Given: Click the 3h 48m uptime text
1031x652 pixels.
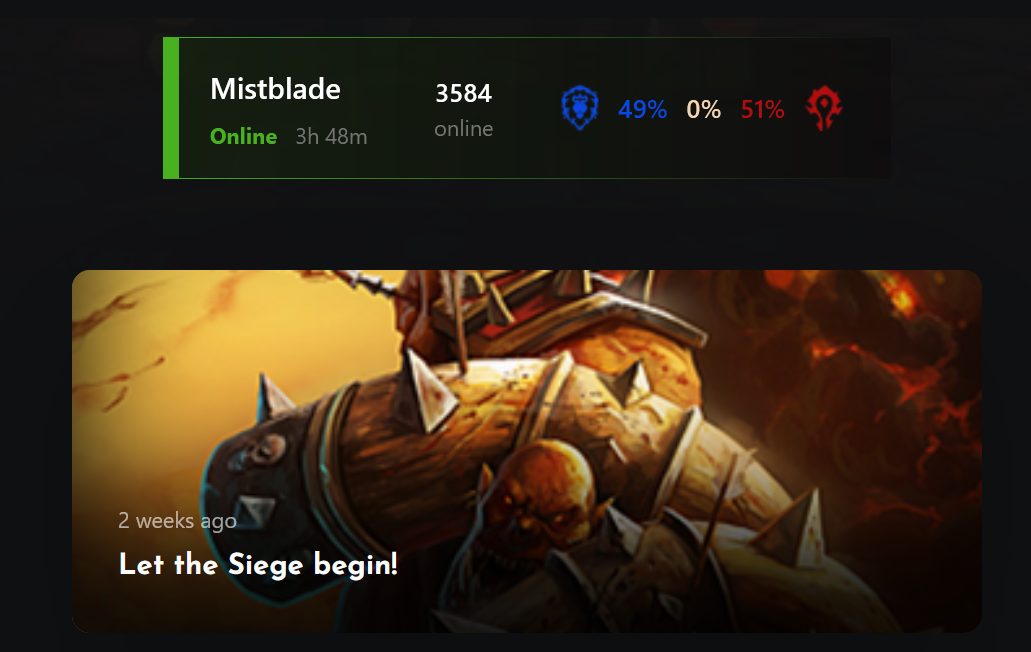Looking at the screenshot, I should [x=331, y=137].
